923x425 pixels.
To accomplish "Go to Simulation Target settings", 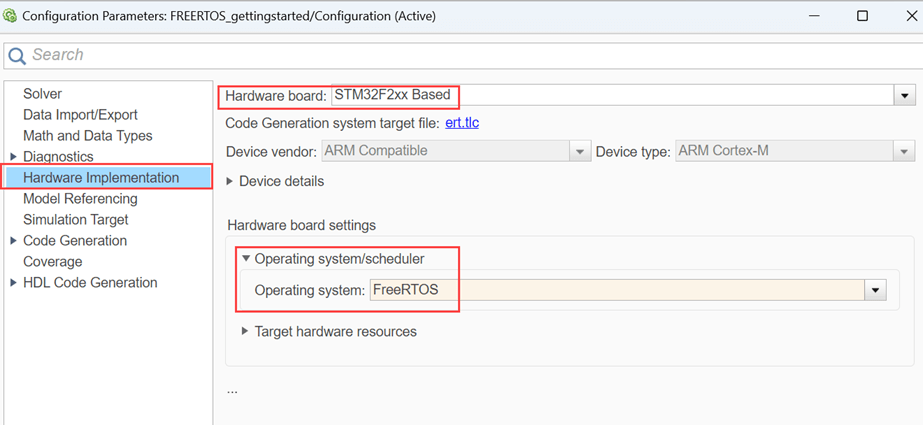I will point(76,220).
